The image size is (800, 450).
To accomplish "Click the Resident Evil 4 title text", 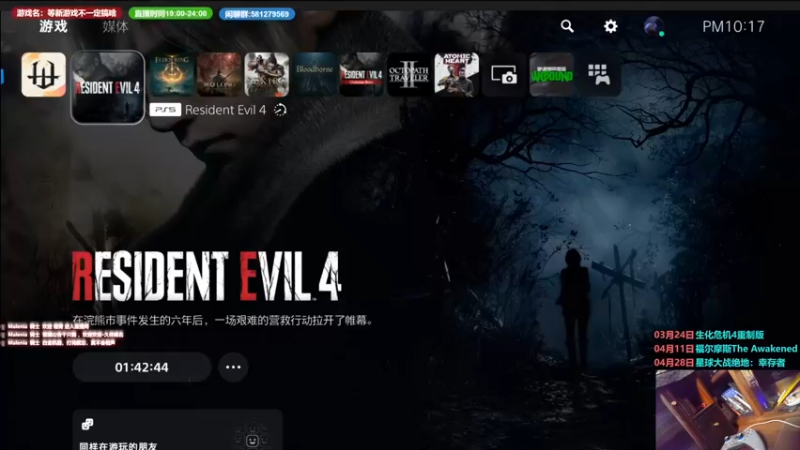I will [x=225, y=110].
